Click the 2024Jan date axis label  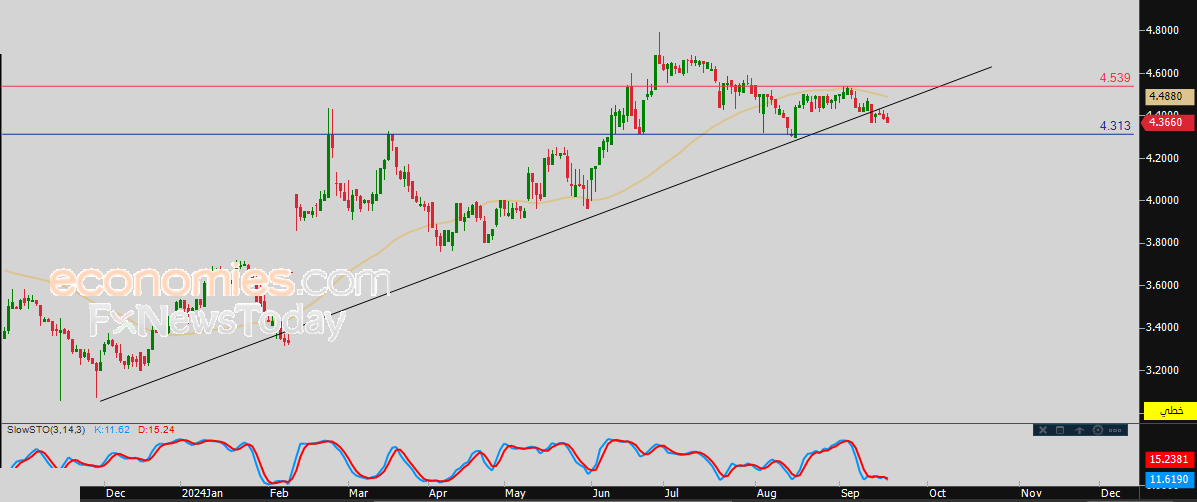coord(202,494)
